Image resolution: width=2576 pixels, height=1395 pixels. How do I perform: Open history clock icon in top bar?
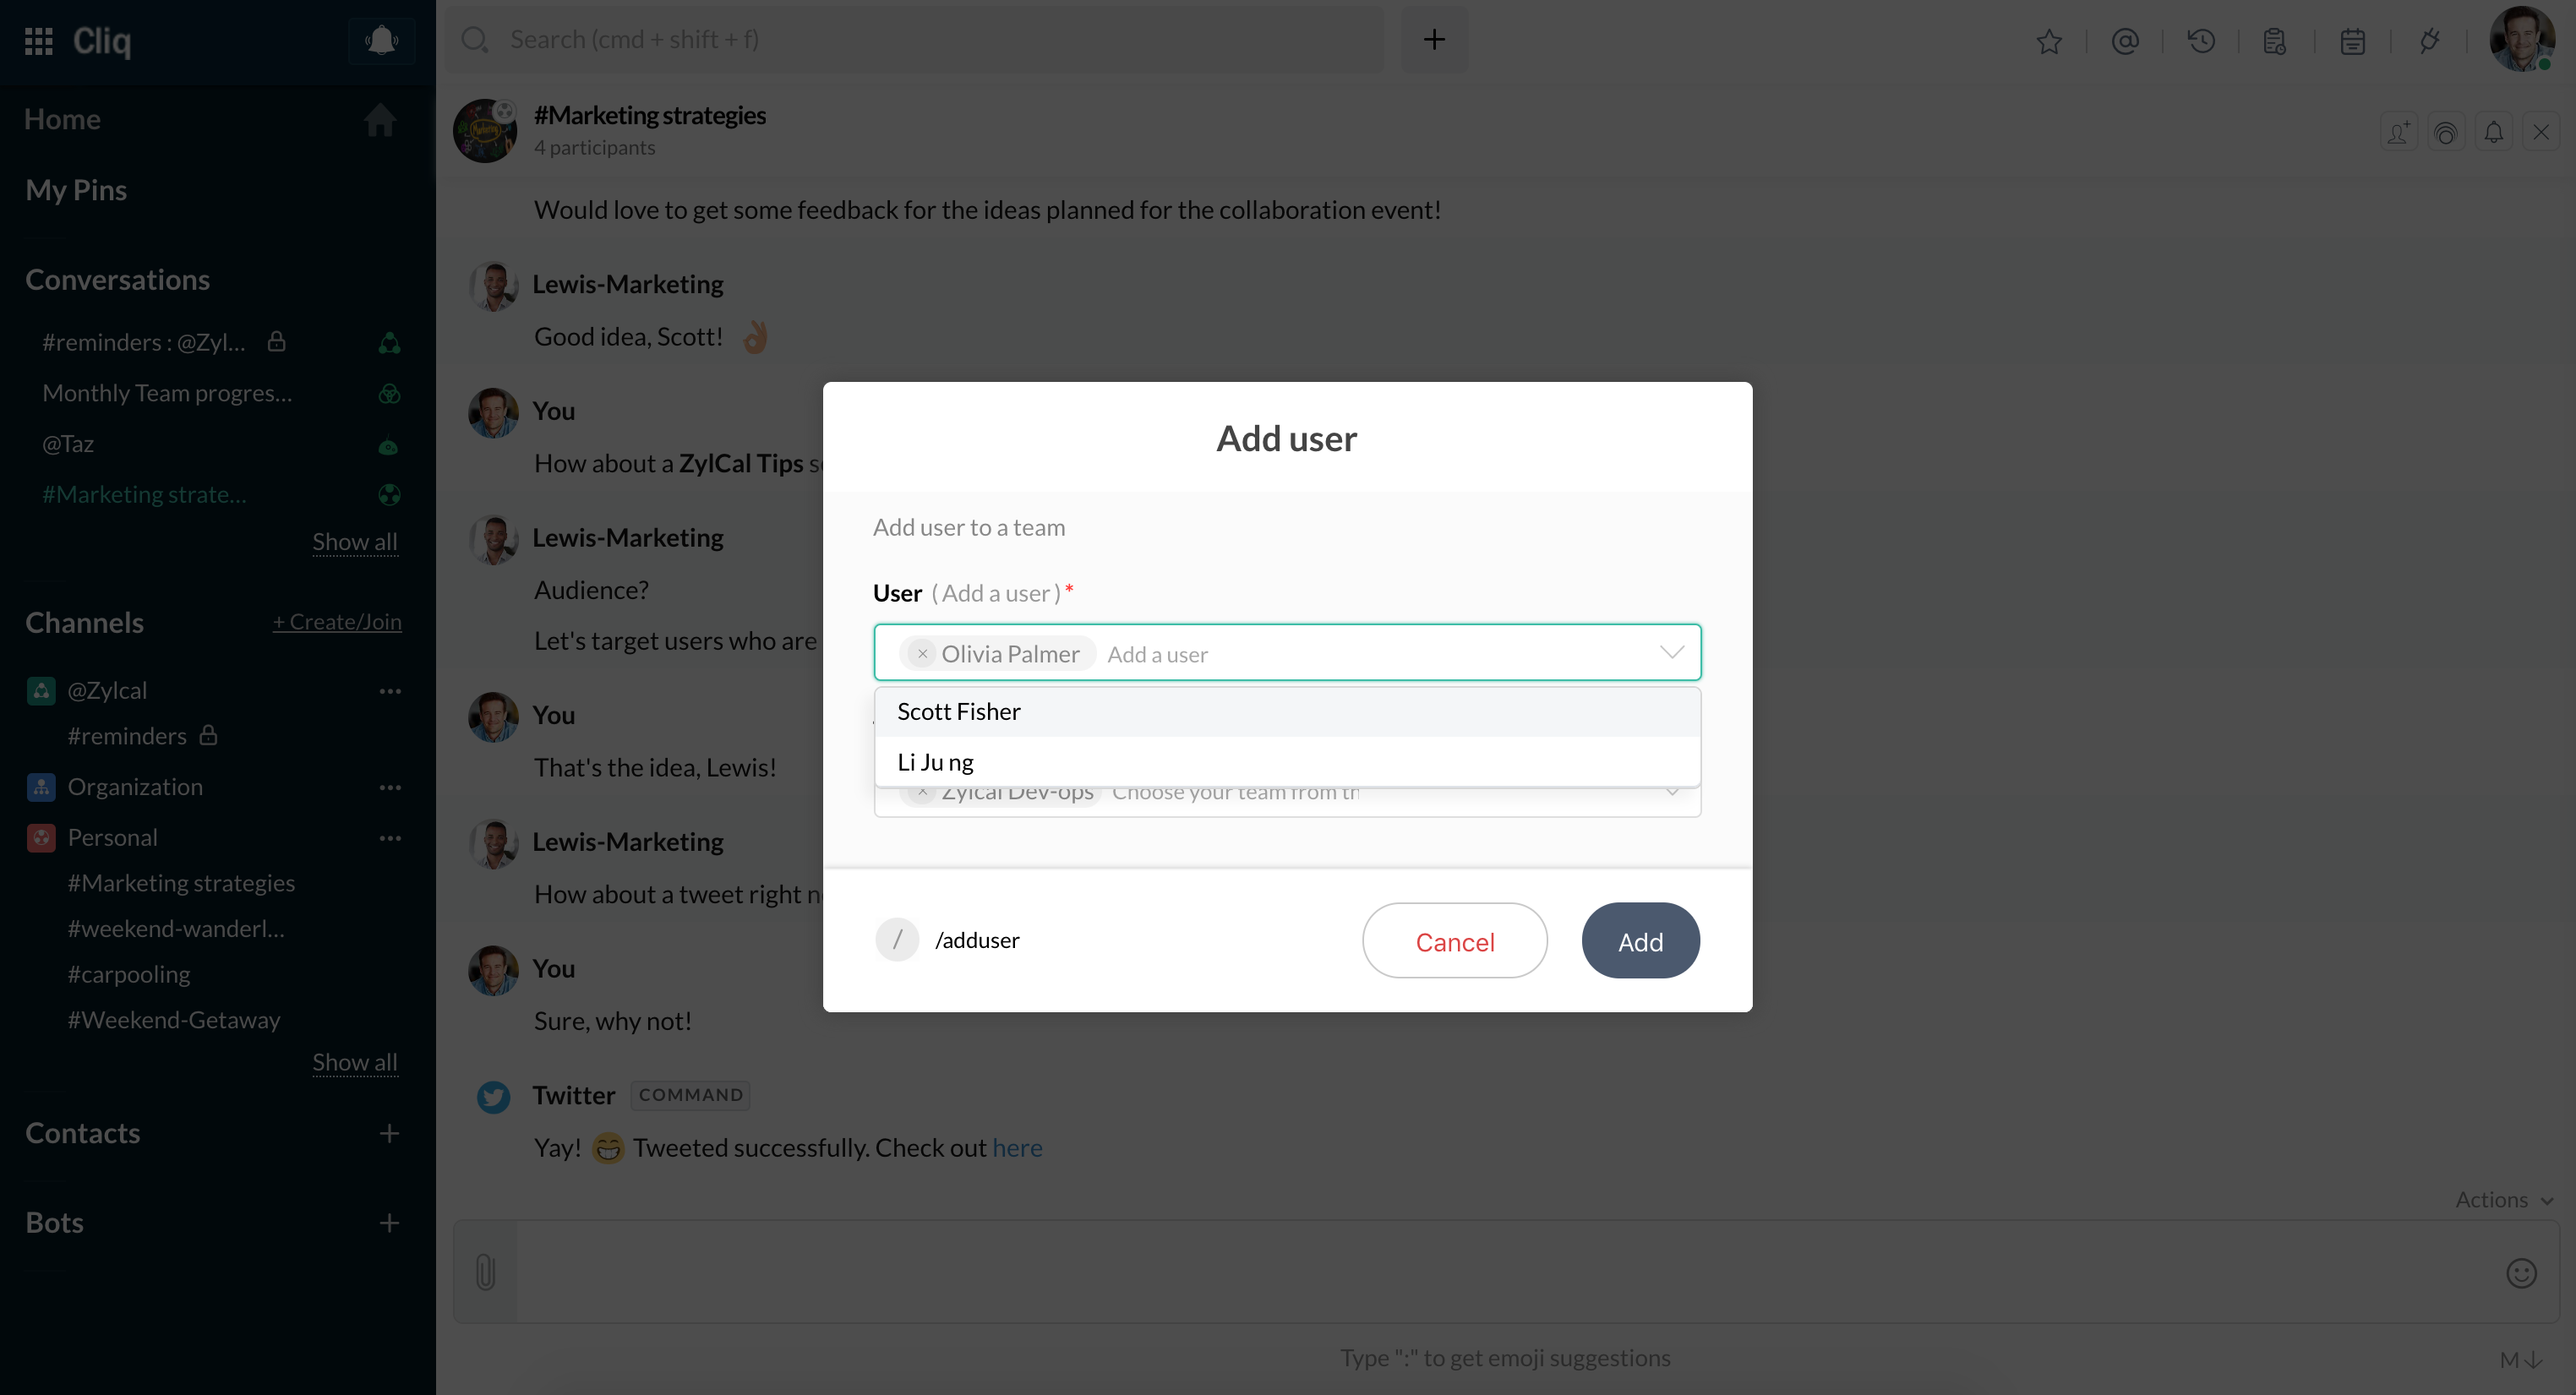(2201, 41)
